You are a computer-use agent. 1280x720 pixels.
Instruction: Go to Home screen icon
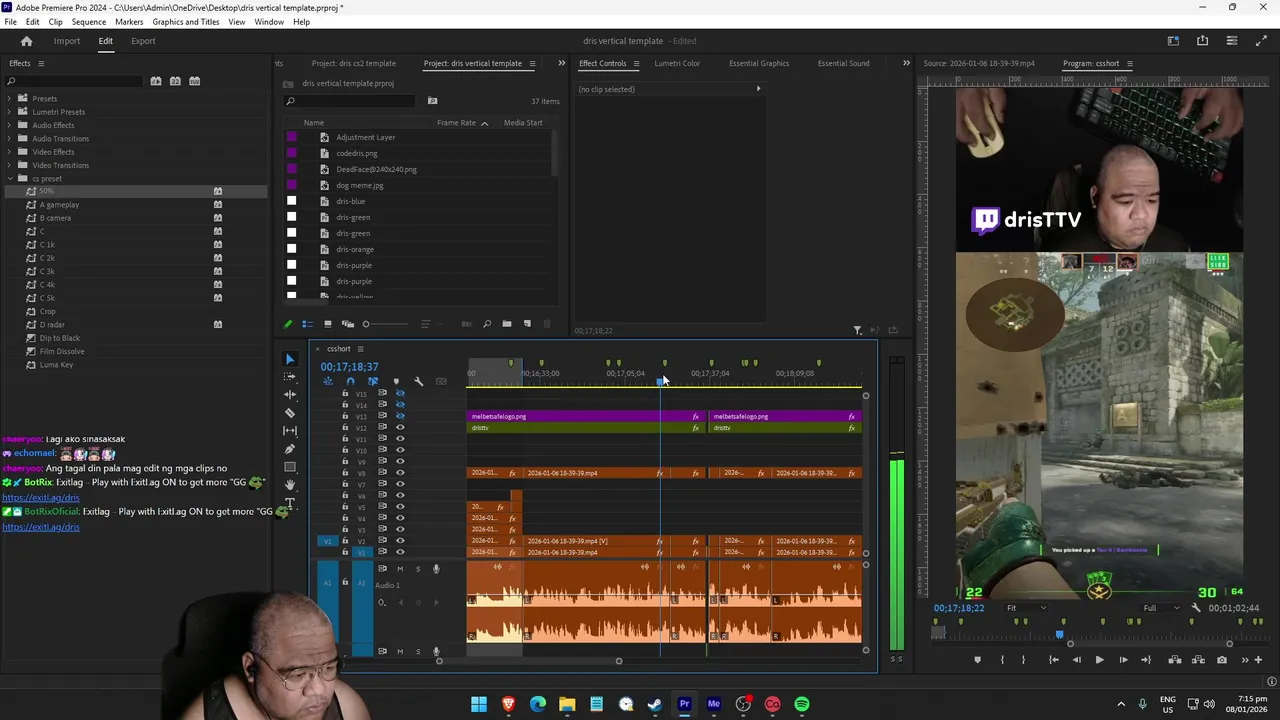pyautogui.click(x=26, y=41)
